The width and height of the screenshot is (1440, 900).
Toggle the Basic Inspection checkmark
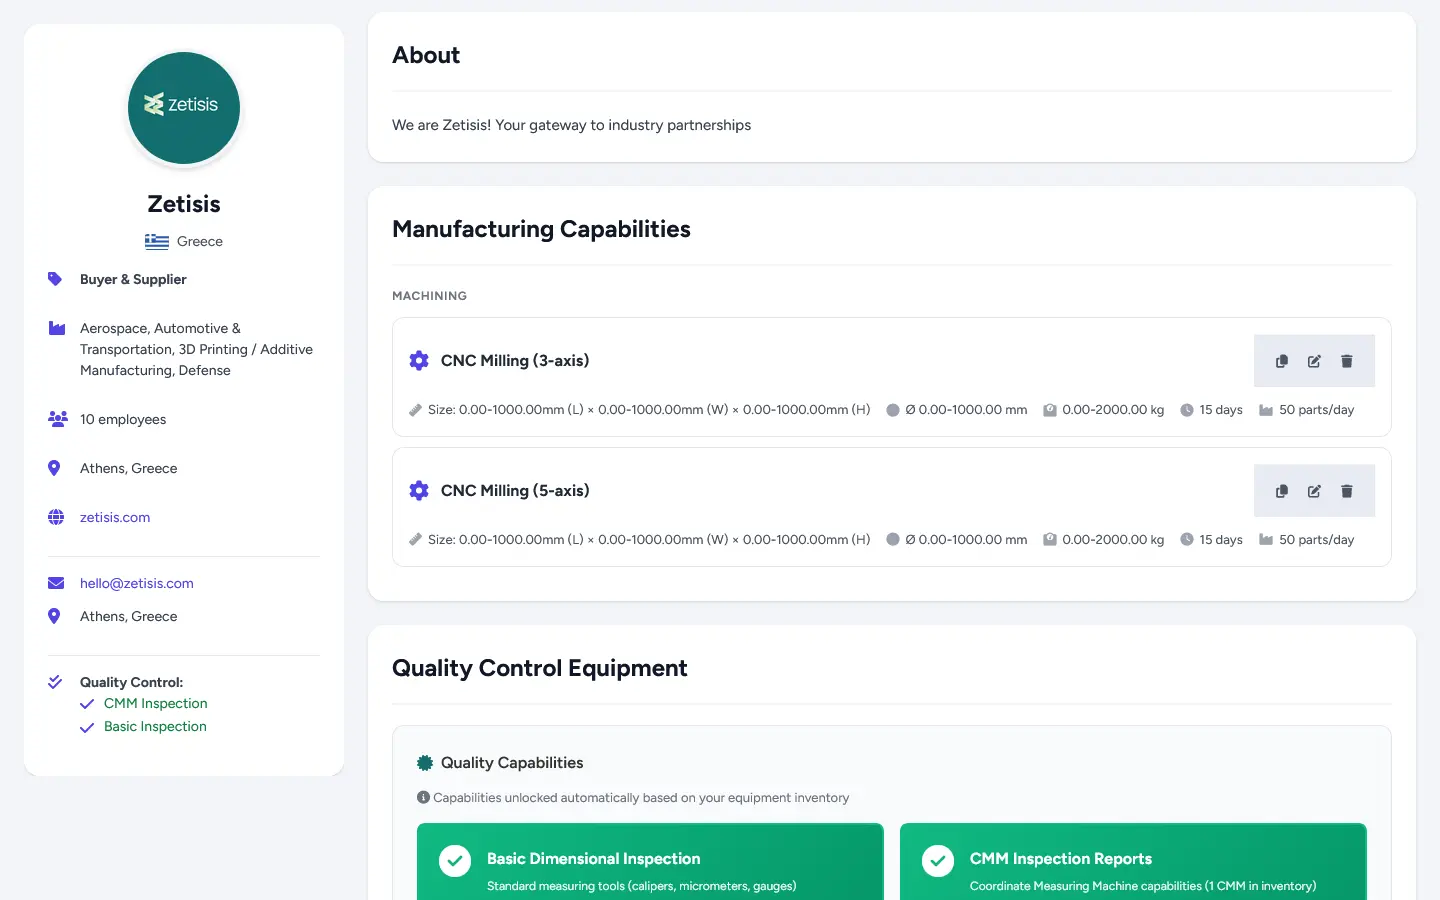[x=87, y=726]
